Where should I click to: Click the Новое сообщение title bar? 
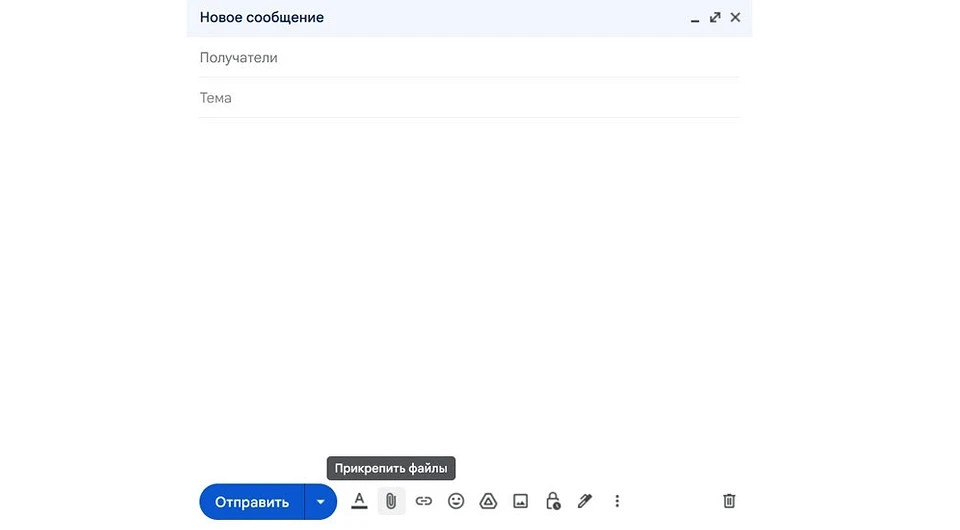(x=469, y=18)
